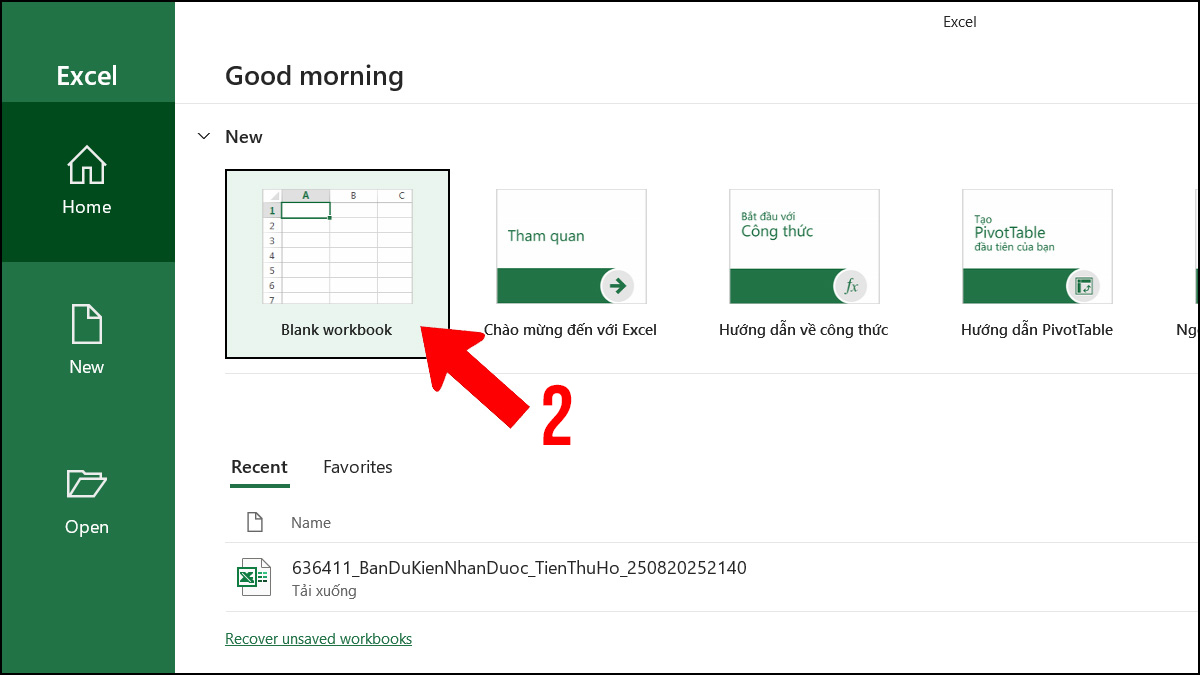Open the Công thức formula tutorial template
Screen dimensions: 1200x675
pyautogui.click(x=804, y=246)
